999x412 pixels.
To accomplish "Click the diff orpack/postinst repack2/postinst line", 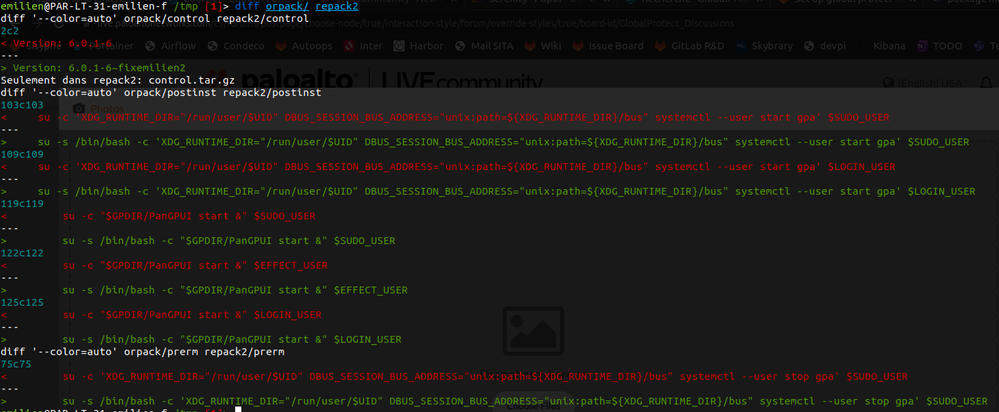I will 161,93.
